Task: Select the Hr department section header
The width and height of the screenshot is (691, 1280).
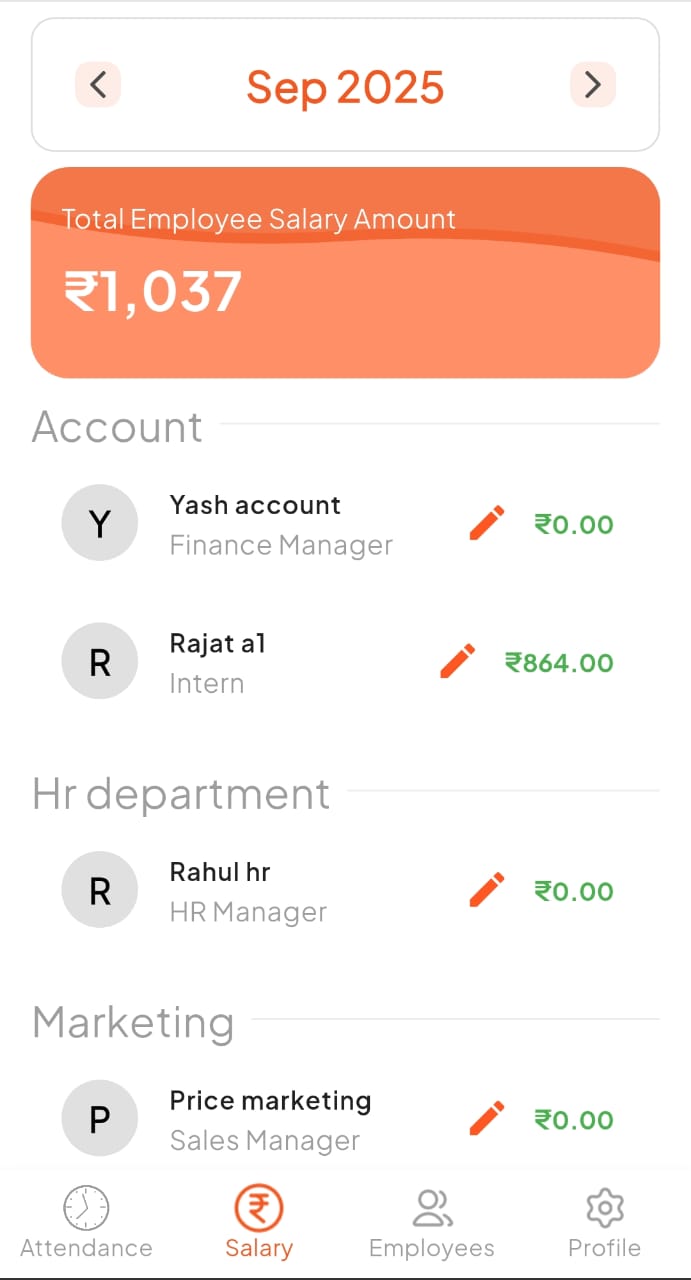Action: (181, 794)
